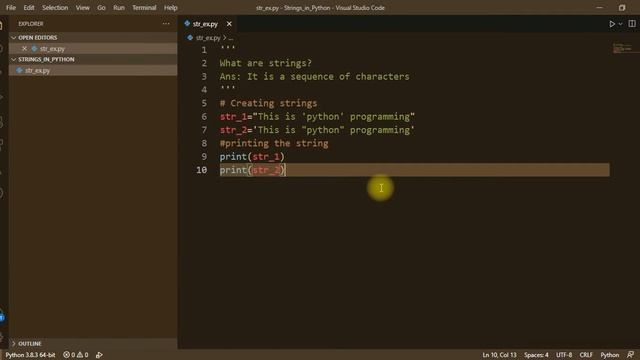Open str_ex.py in STRINGS_IN_PYTHON folder
This screenshot has height=360, width=640.
click(x=93, y=71)
